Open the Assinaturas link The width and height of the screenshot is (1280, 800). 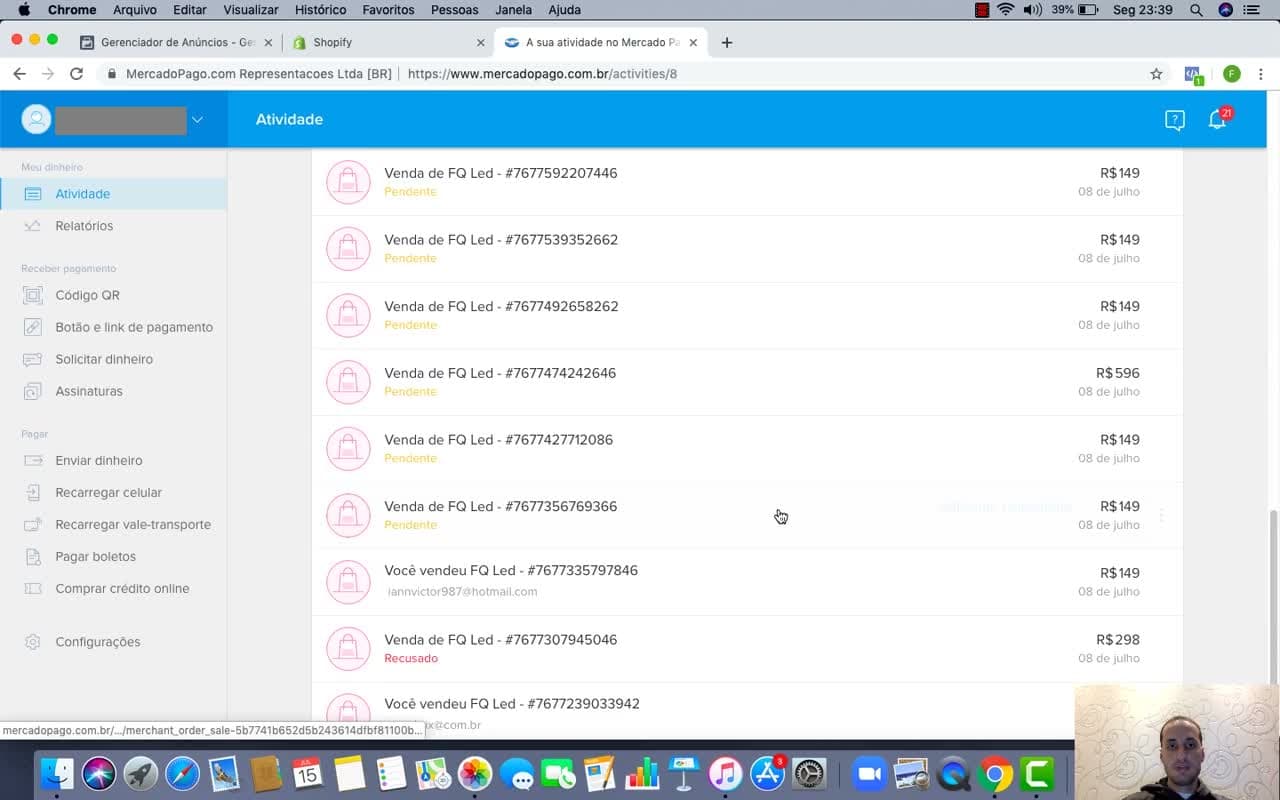pyautogui.click(x=89, y=391)
